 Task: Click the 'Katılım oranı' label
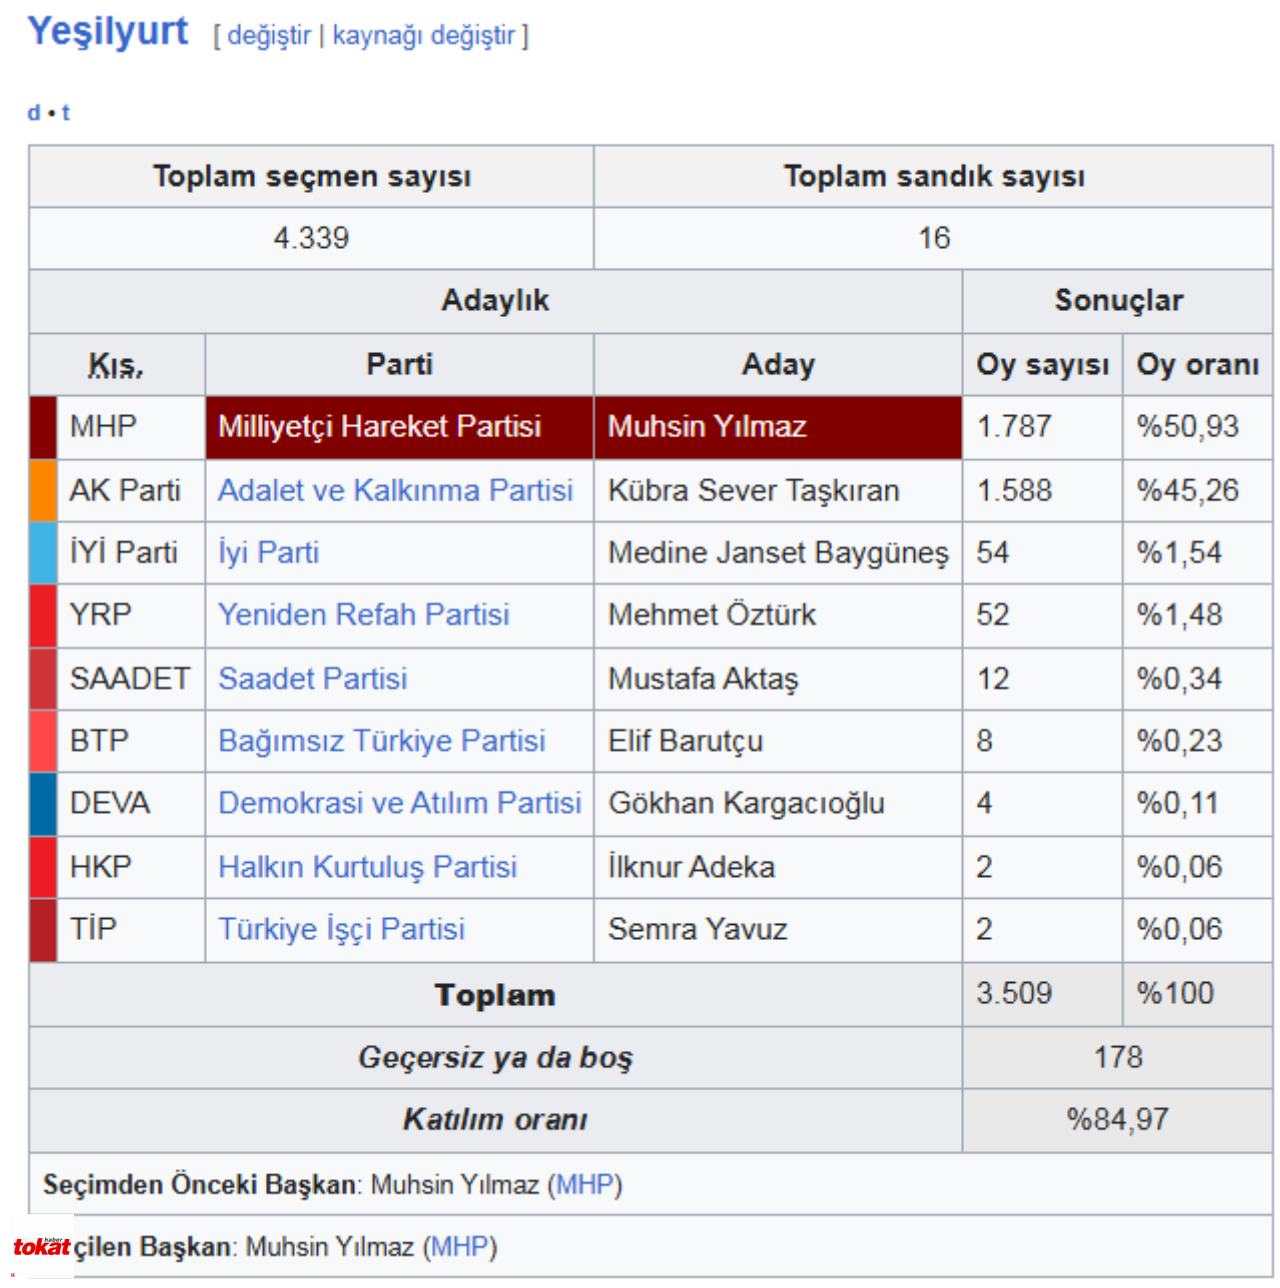(x=495, y=1119)
